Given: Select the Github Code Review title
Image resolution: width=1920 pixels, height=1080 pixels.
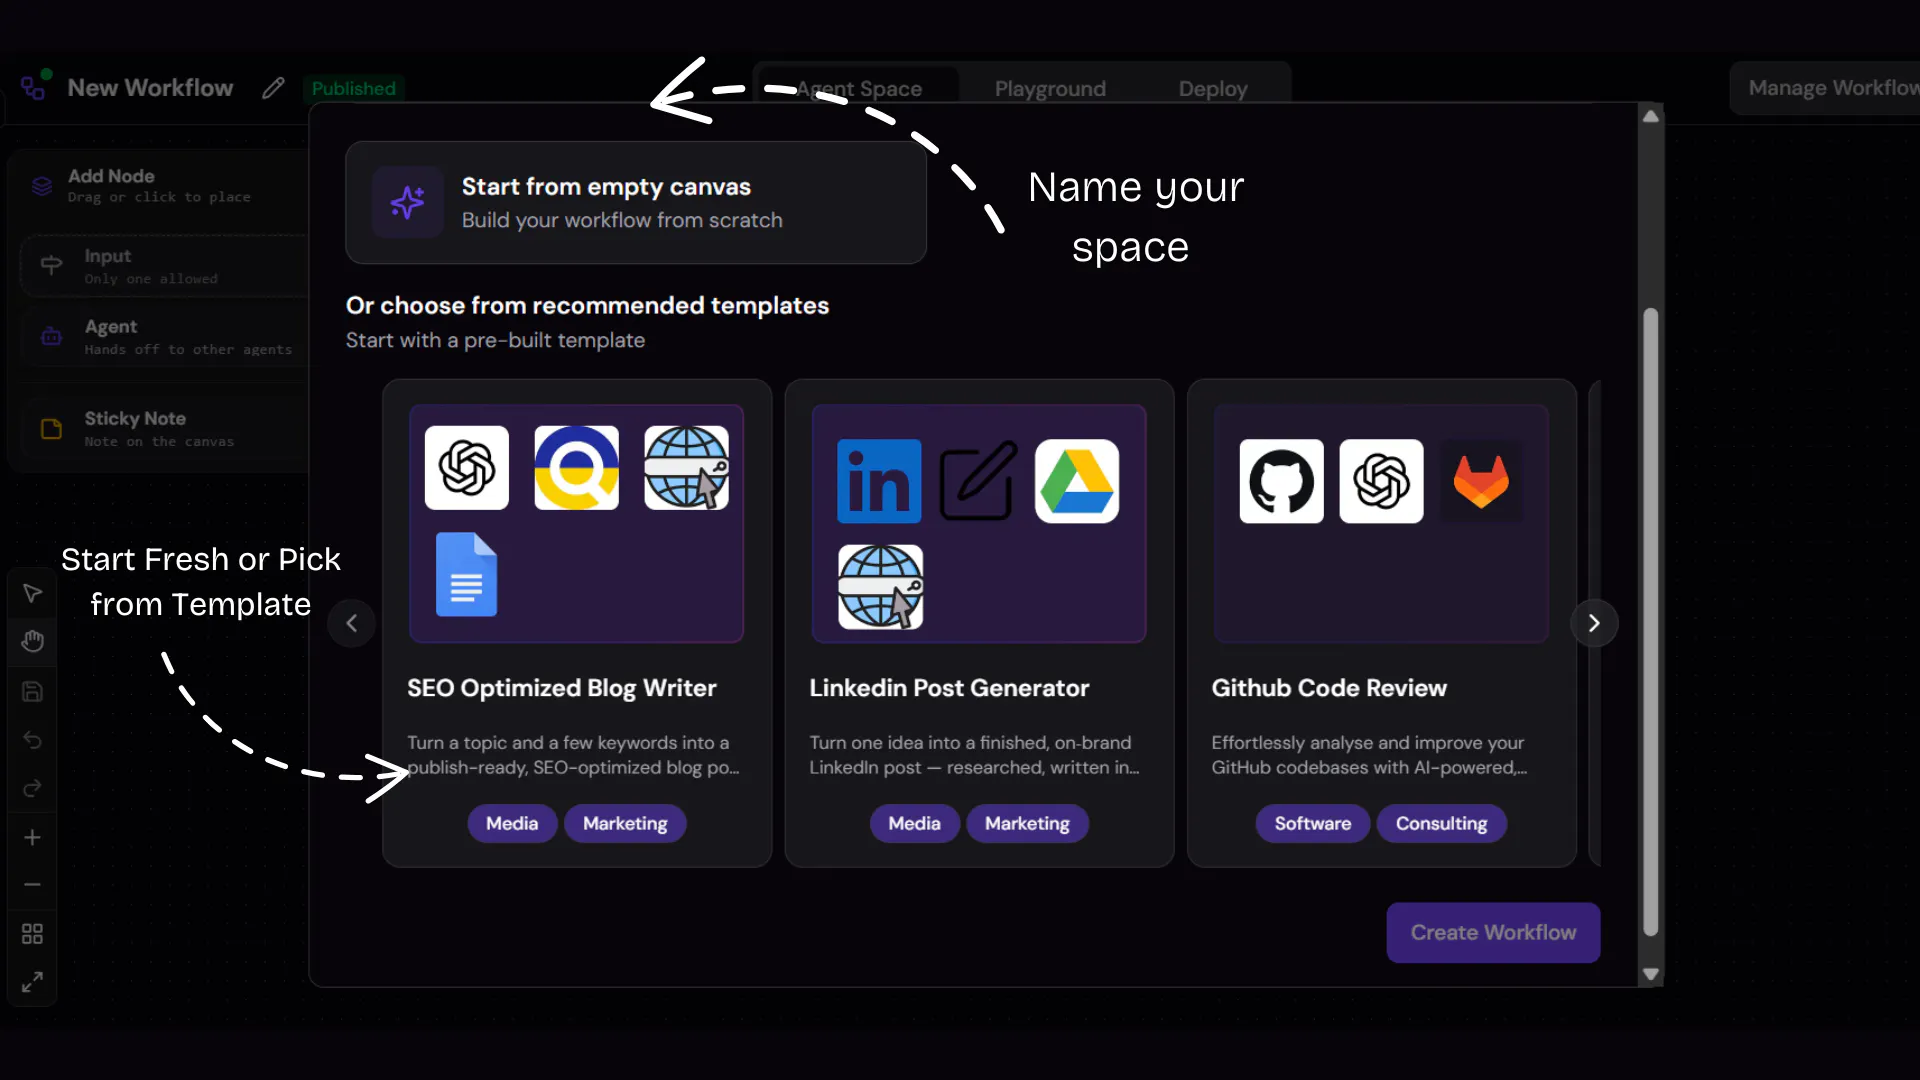Looking at the screenshot, I should click(1329, 688).
